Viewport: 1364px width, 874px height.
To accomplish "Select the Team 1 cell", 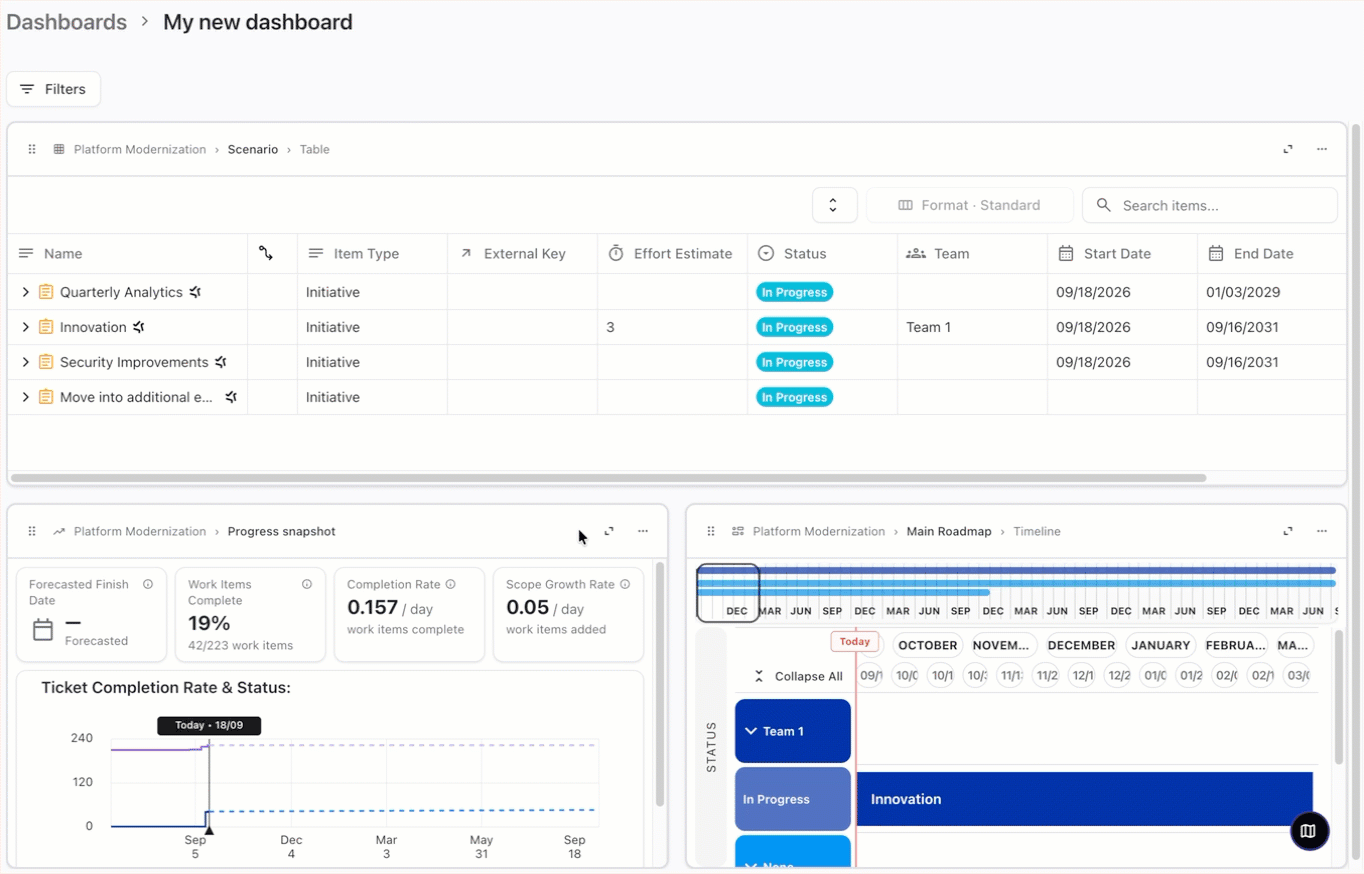I will pyautogui.click(x=972, y=327).
